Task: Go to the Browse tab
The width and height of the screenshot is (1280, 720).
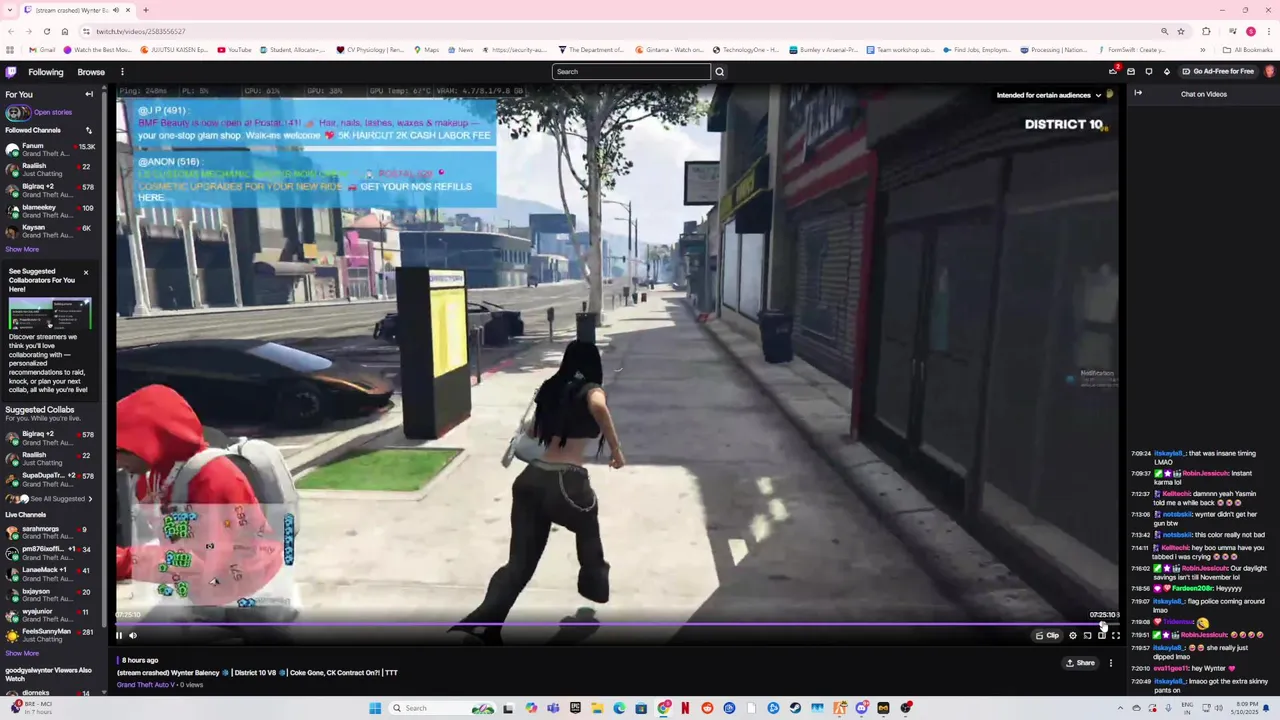Action: click(91, 72)
